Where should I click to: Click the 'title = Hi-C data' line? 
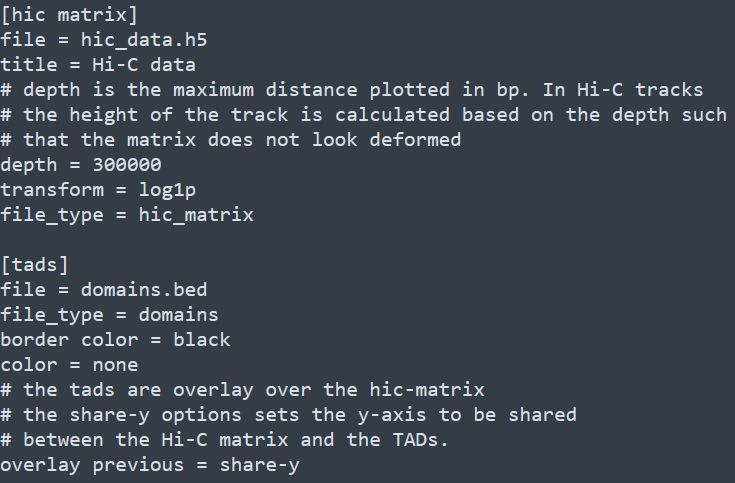pyautogui.click(x=98, y=65)
